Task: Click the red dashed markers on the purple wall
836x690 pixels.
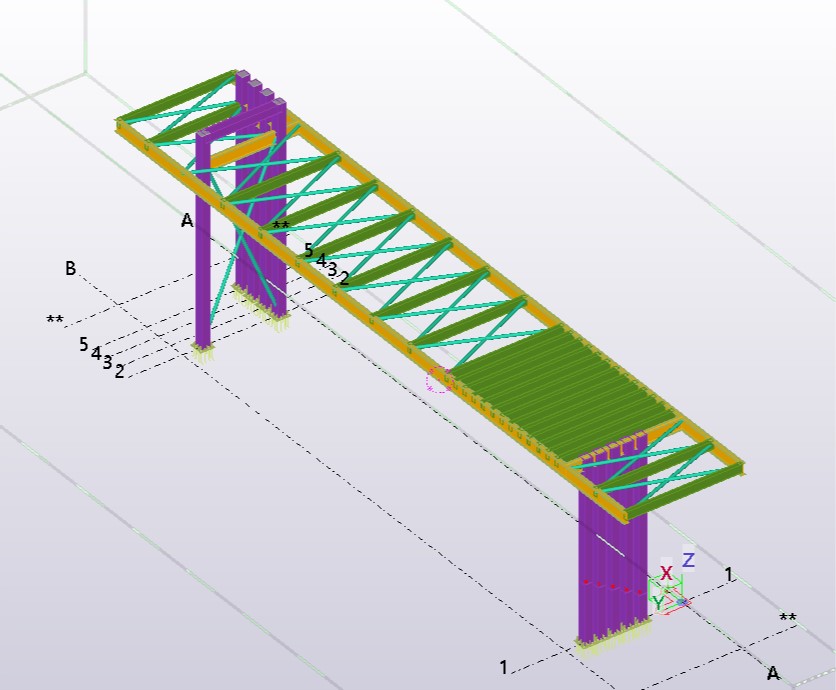Action: coord(610,587)
